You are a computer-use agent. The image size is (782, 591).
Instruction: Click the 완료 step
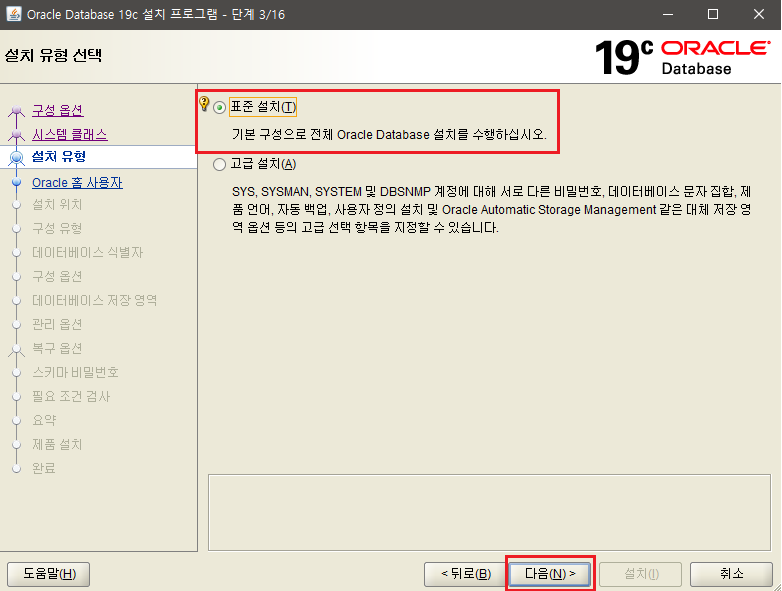pyautogui.click(x=43, y=468)
